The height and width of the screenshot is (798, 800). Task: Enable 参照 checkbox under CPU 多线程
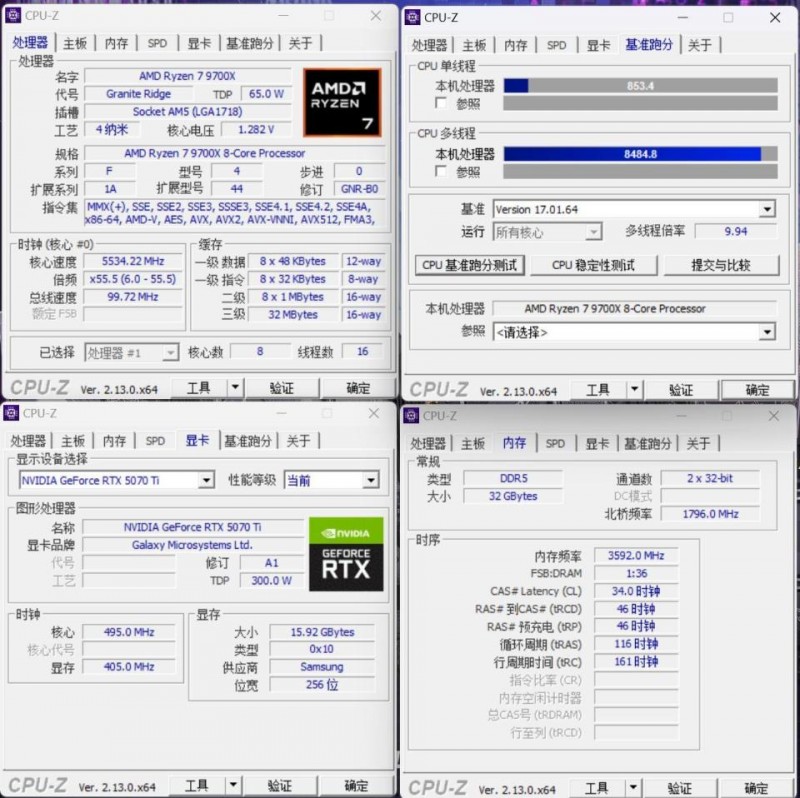(441, 171)
